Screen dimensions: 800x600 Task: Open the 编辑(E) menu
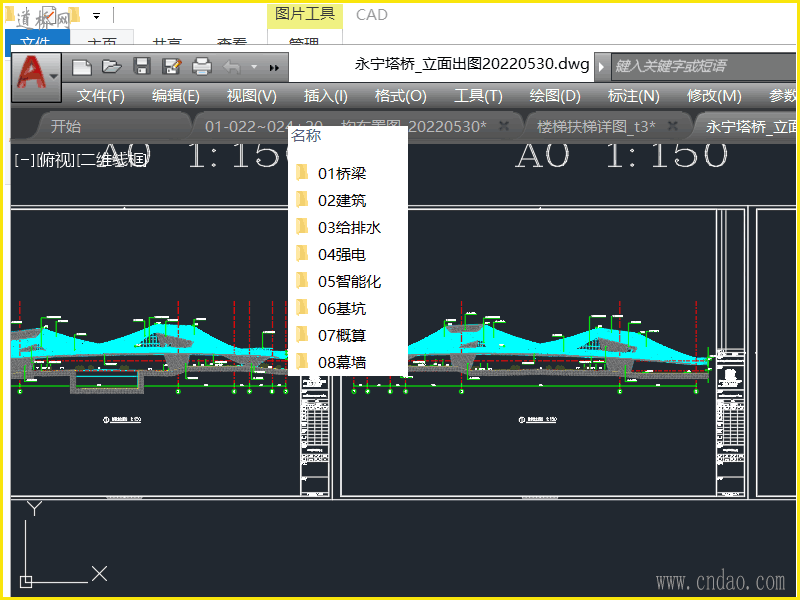pos(176,96)
